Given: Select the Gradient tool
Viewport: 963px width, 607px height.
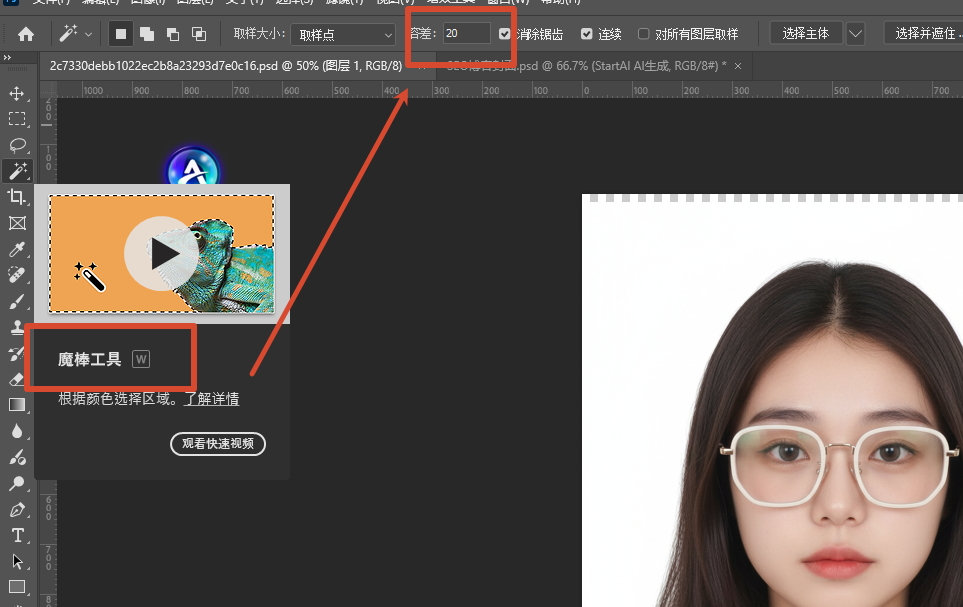Looking at the screenshot, I should [17, 405].
